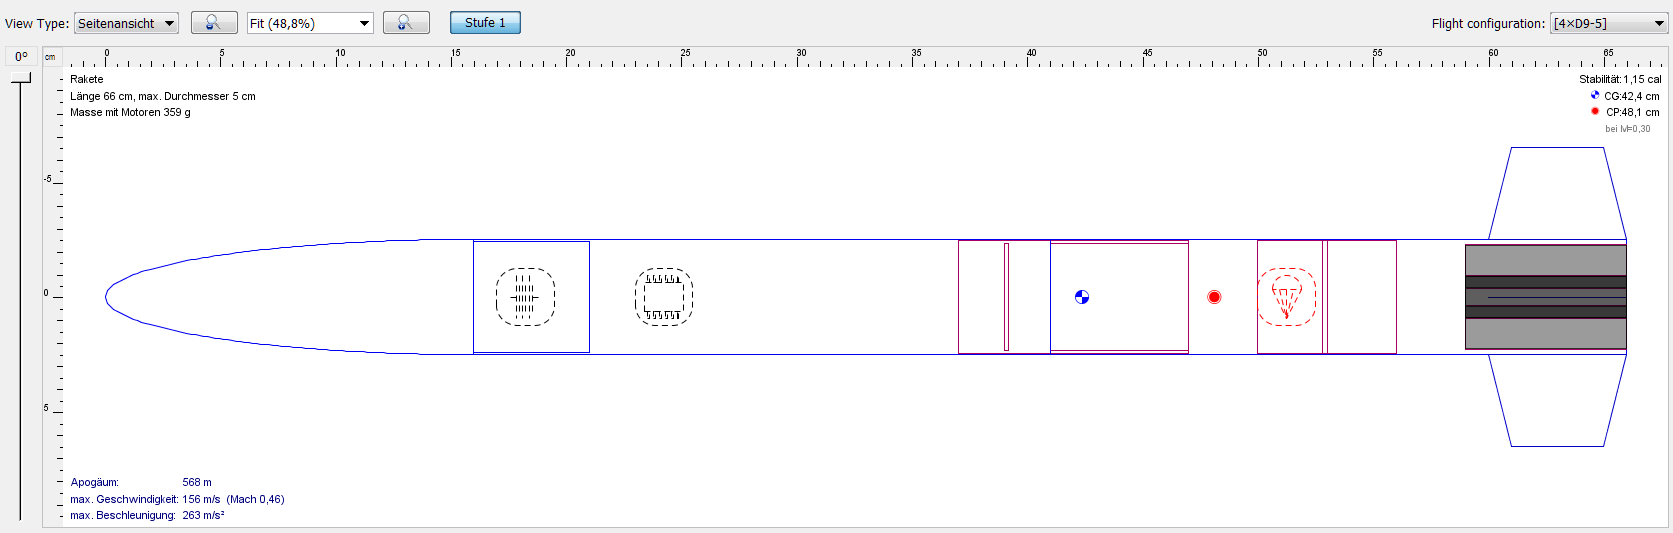
Task: Click the zoom out magnifier button
Action: (214, 23)
